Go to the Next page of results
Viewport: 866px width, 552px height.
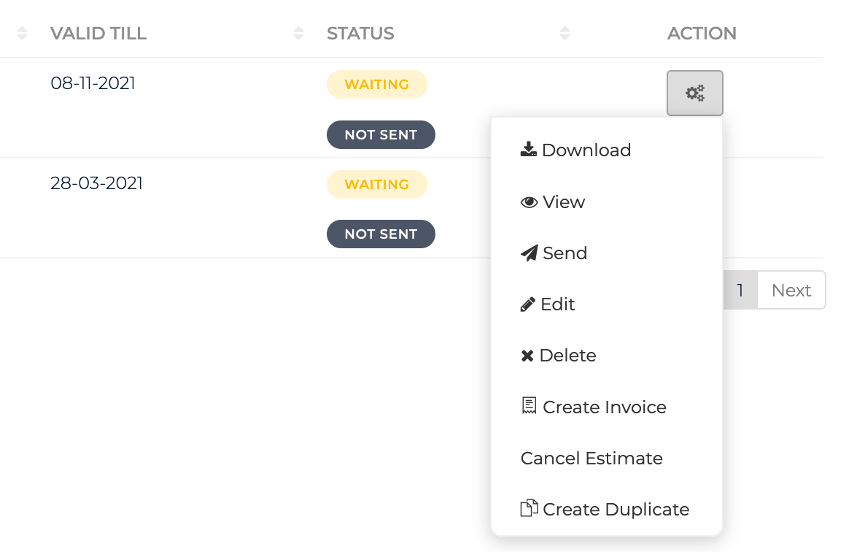(x=790, y=290)
